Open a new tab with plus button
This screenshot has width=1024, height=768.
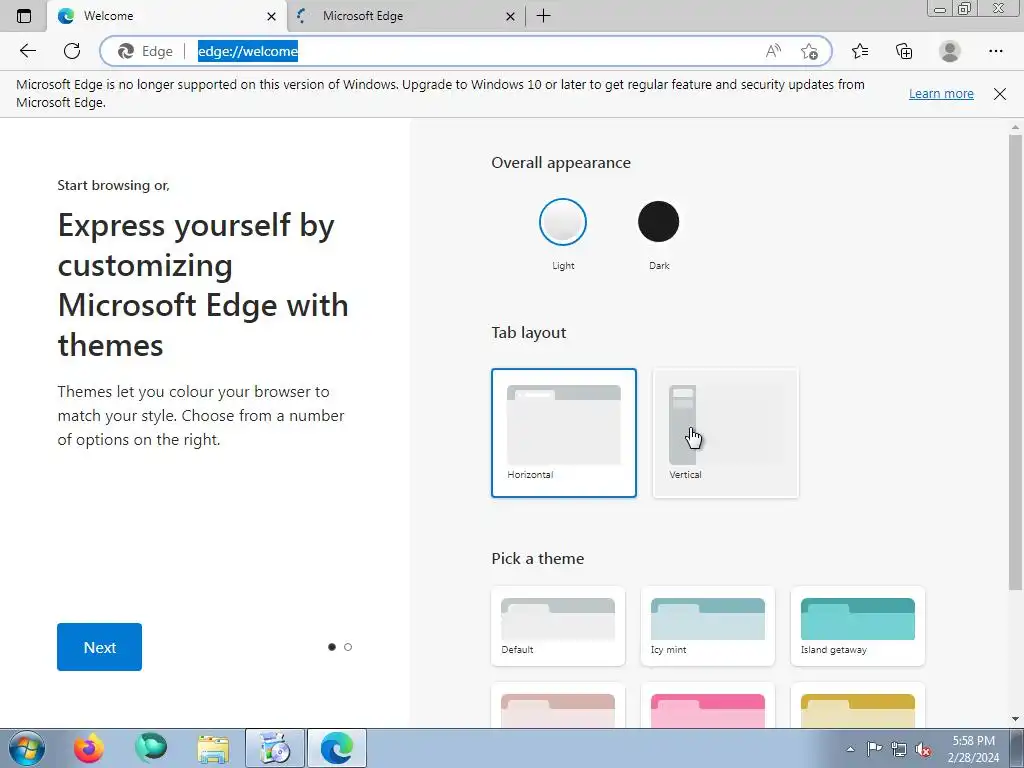pos(543,16)
